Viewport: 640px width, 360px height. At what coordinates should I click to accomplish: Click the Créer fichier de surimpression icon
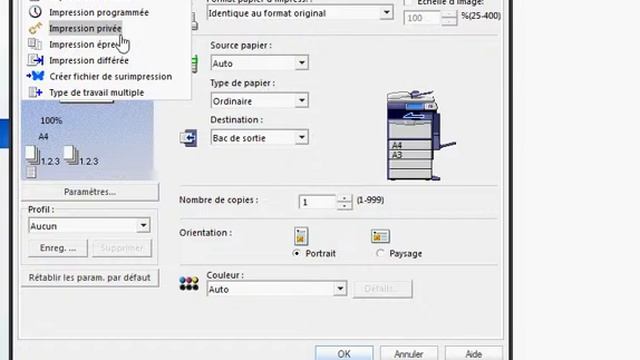point(35,76)
